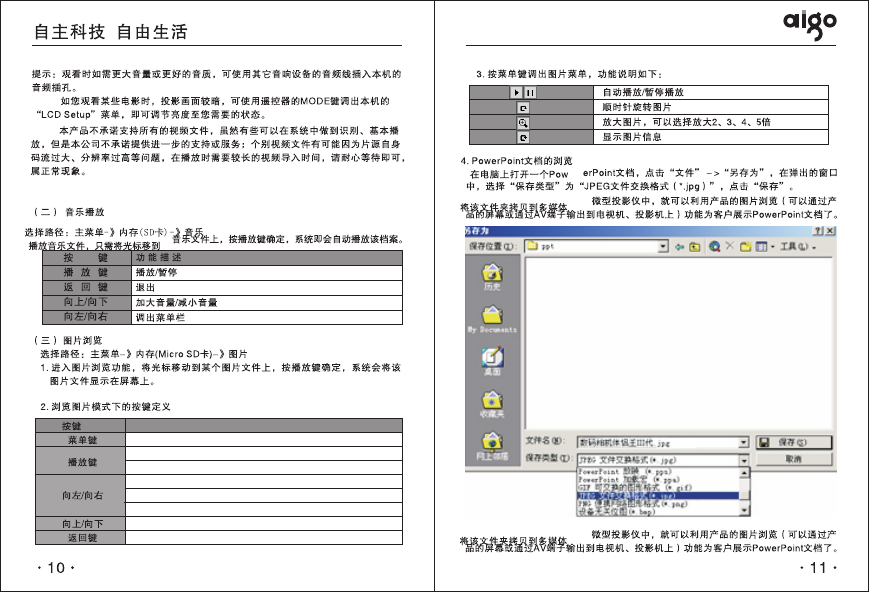Click the '4. PowerPoint文档的浏览' heading

point(516,161)
